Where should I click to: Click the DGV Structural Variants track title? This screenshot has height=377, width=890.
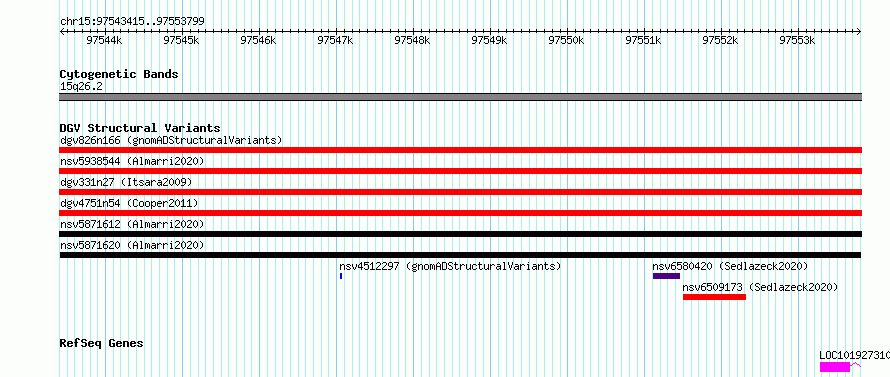[x=140, y=128]
